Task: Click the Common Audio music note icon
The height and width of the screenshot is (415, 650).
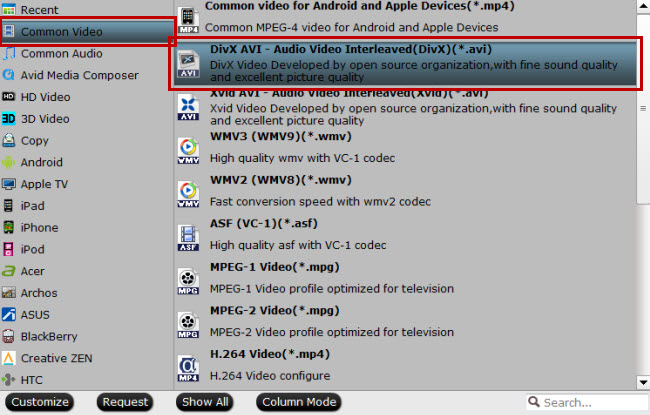Action: click(x=9, y=53)
